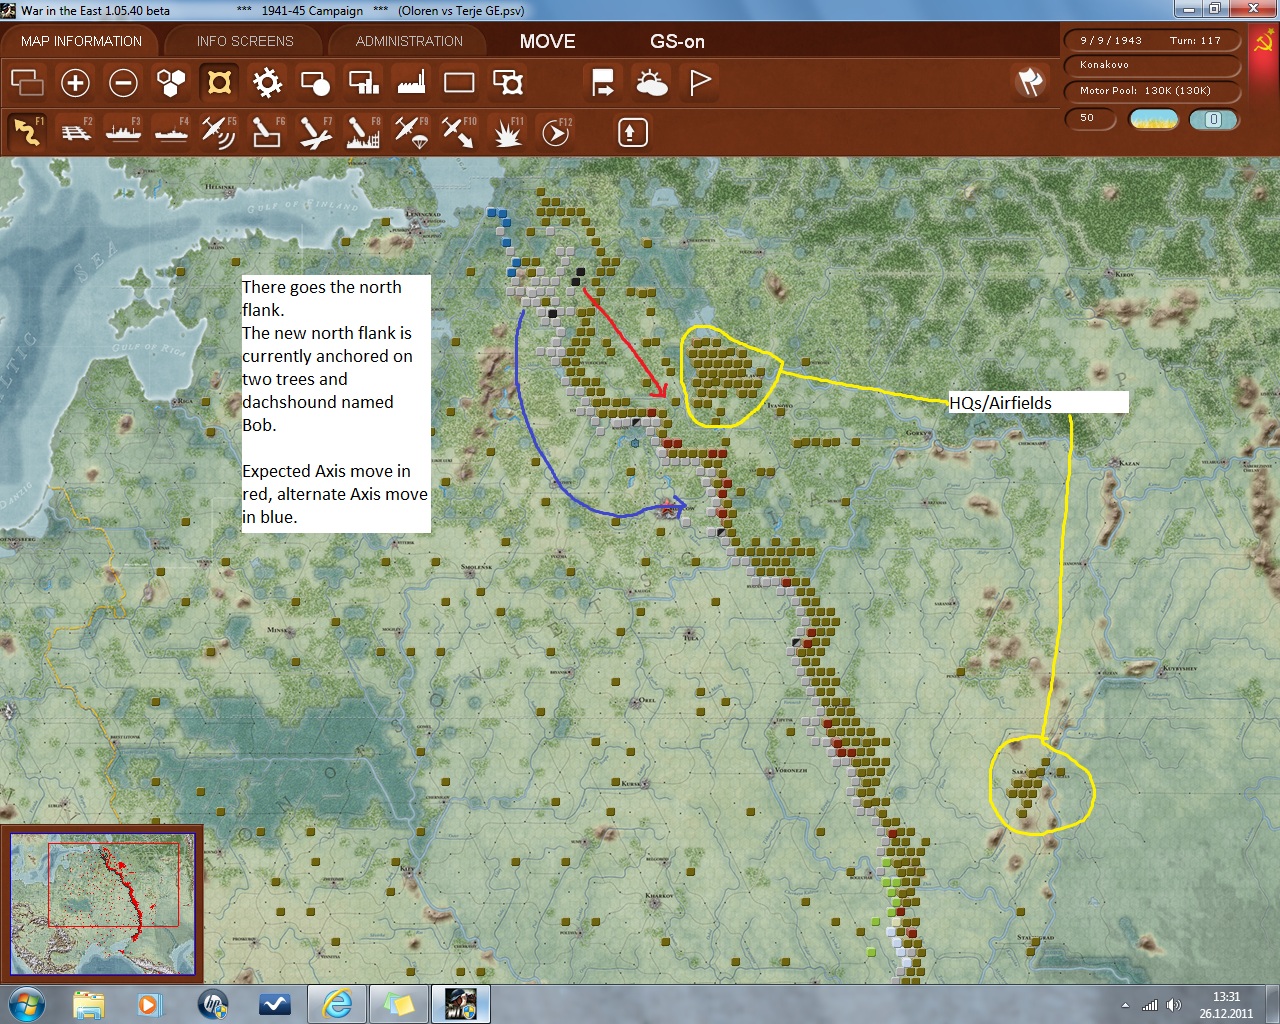Click the F12 end turn arrow icon
The width and height of the screenshot is (1280, 1024).
click(556, 131)
